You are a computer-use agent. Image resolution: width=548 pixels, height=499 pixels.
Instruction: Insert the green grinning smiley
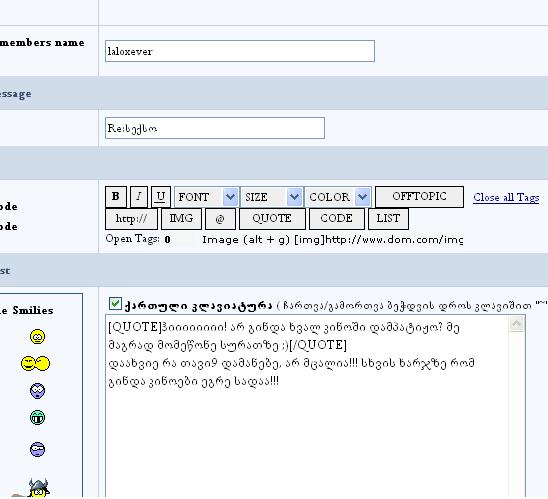click(37, 417)
